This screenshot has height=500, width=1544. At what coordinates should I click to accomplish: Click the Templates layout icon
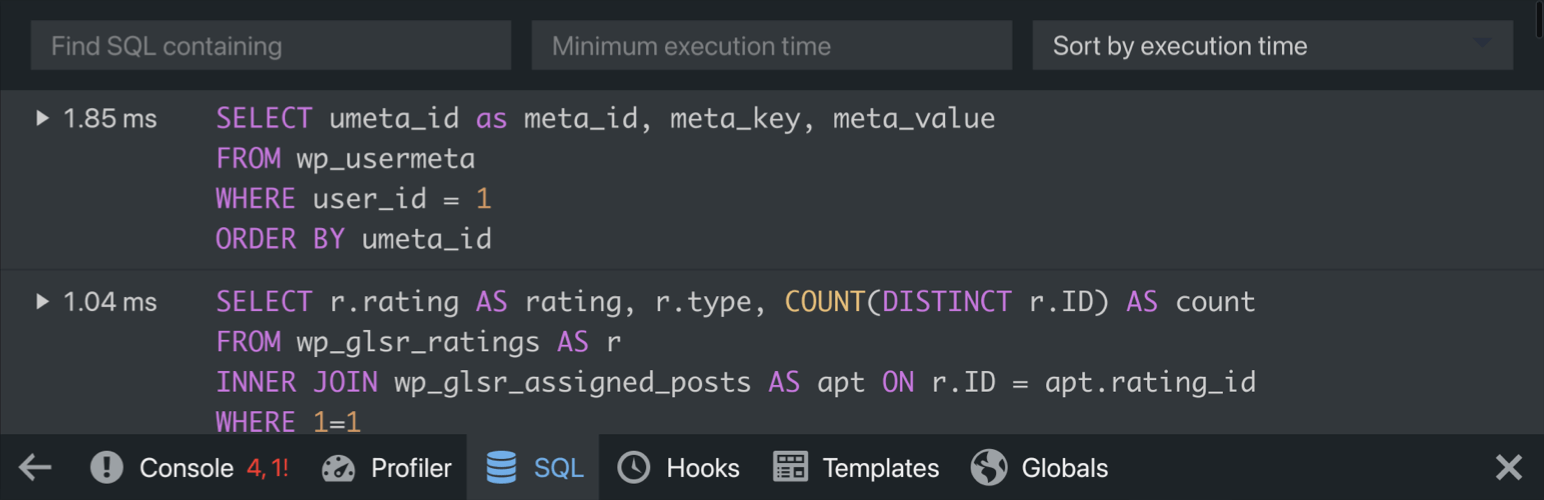click(x=790, y=467)
